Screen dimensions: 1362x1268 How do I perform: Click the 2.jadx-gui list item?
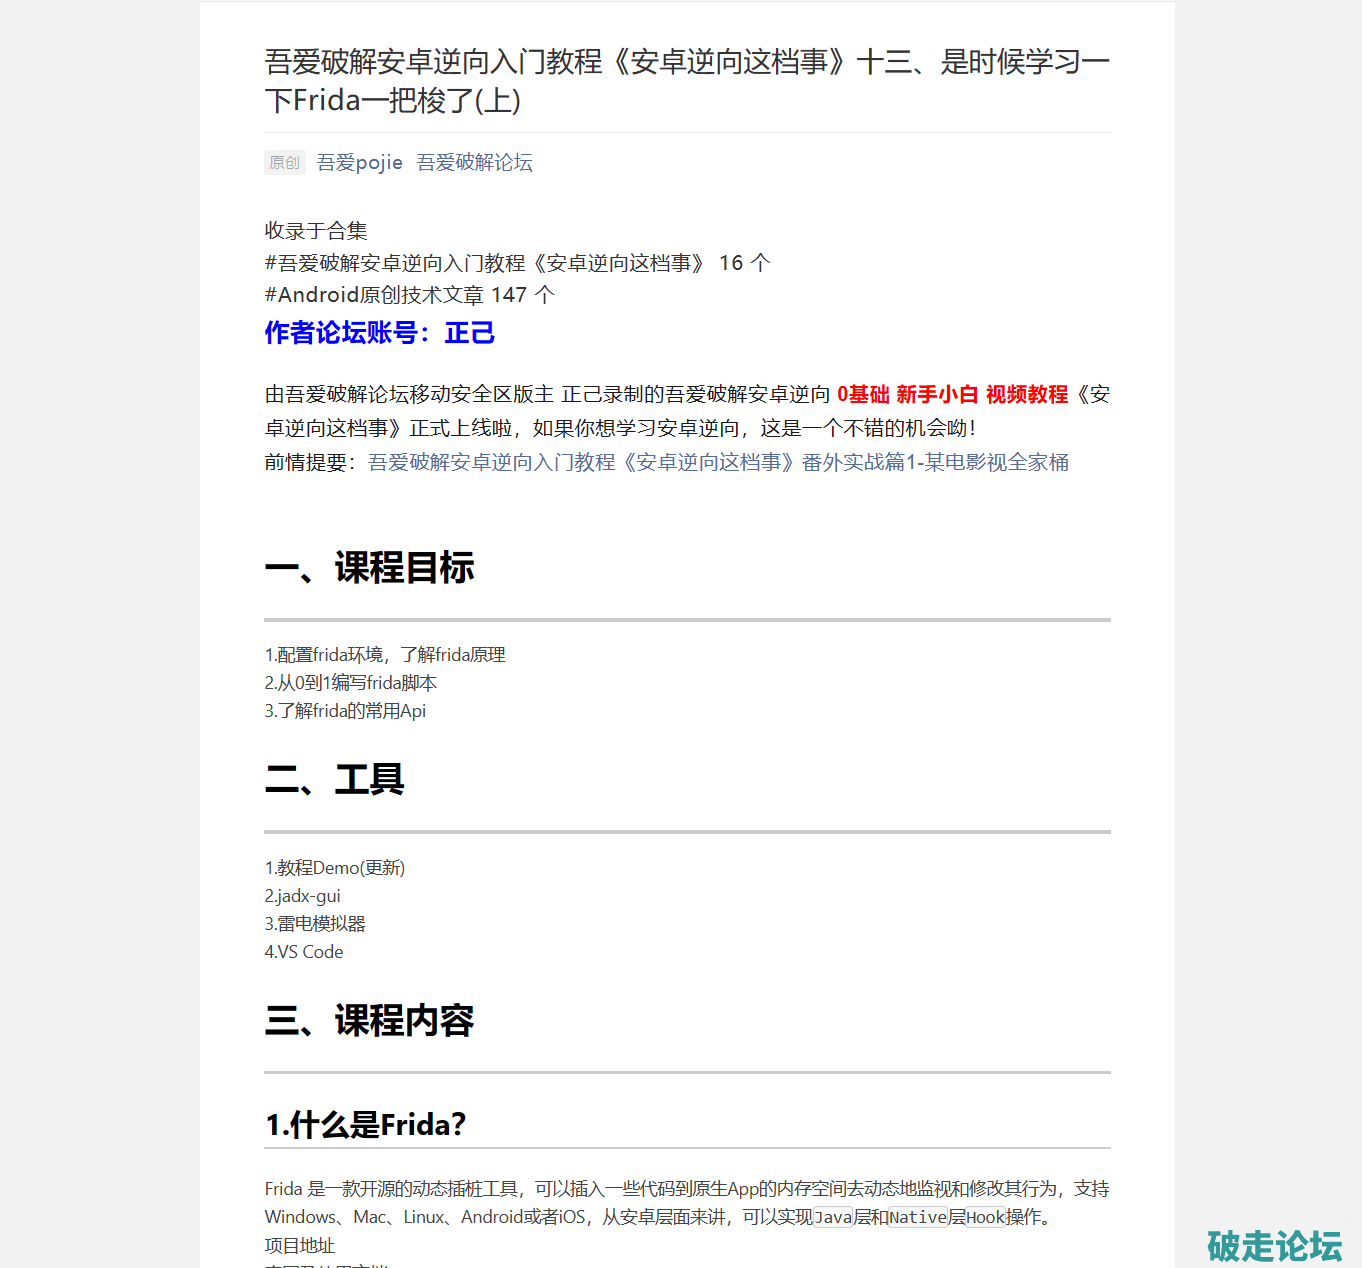tap(302, 896)
